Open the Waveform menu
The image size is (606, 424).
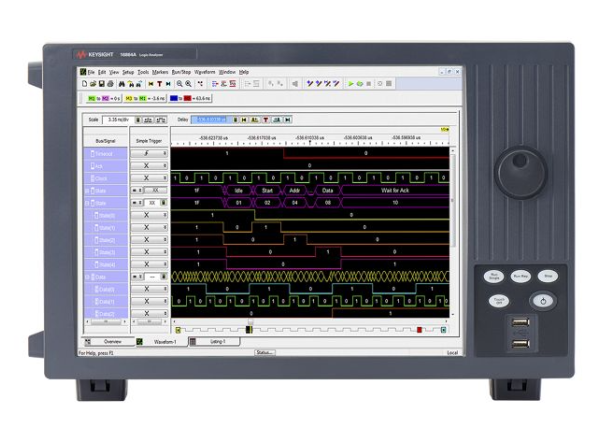click(x=204, y=72)
